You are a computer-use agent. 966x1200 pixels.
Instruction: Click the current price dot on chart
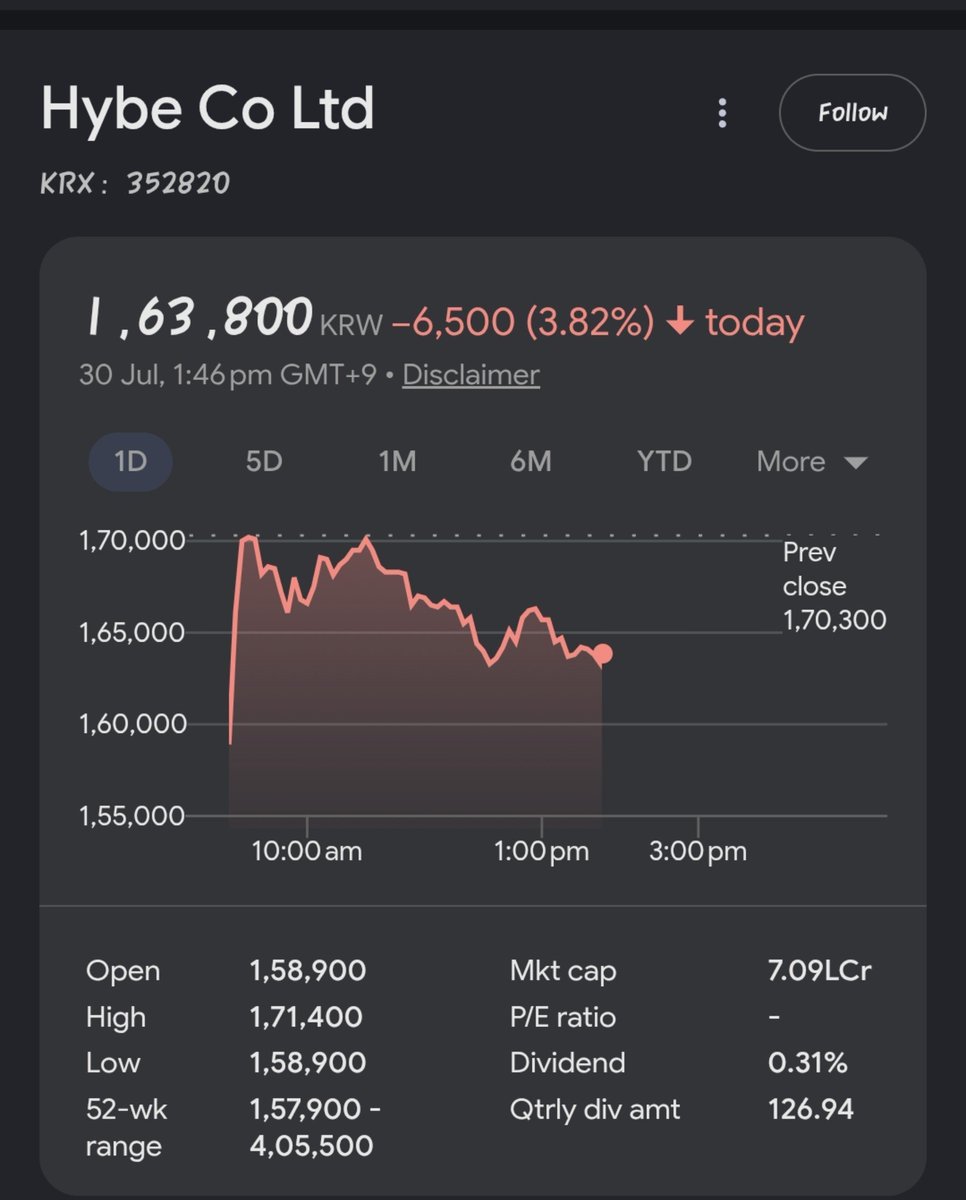(602, 654)
